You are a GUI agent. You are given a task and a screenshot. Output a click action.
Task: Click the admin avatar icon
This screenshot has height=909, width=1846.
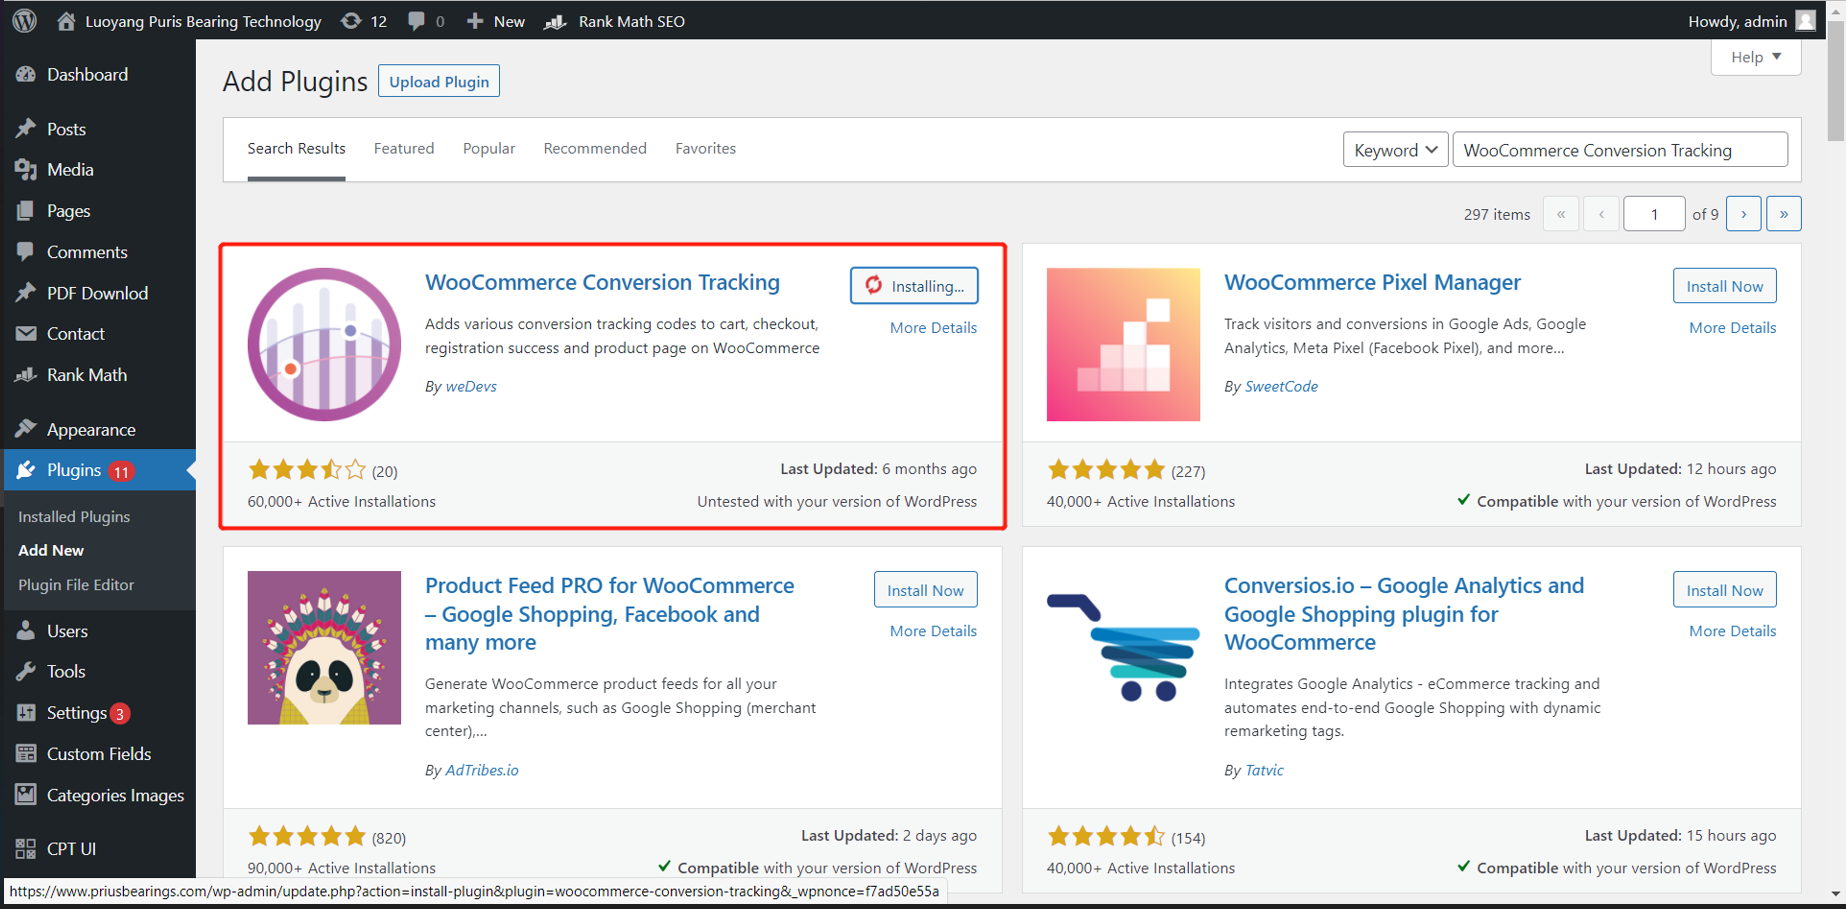1806,21
